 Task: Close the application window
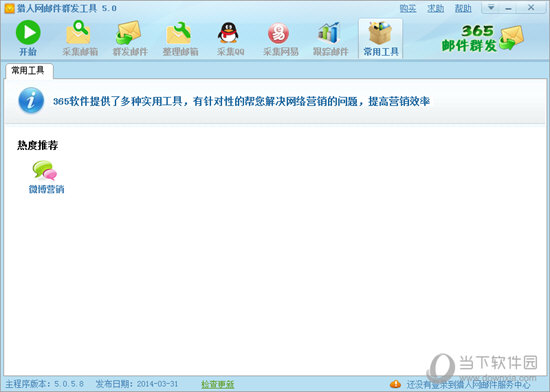coord(531,8)
